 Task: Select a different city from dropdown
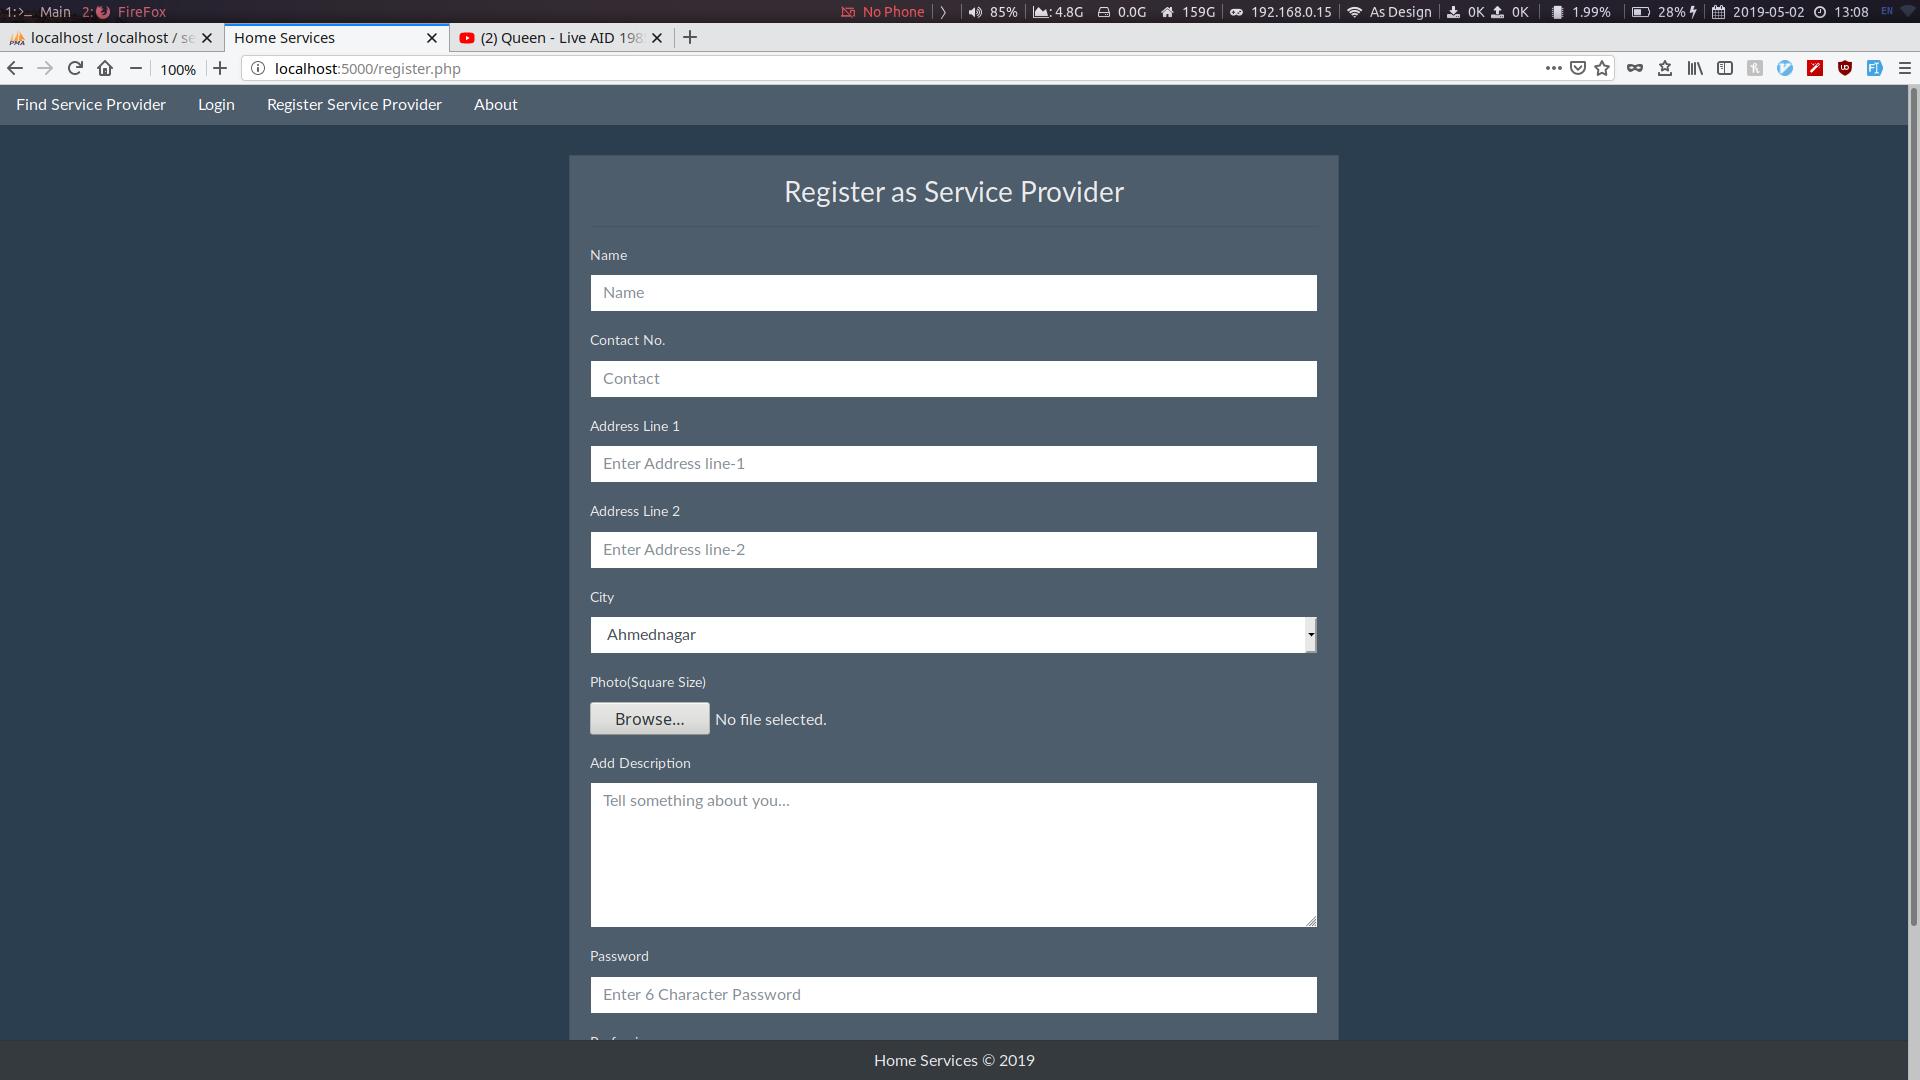pyautogui.click(x=1309, y=634)
